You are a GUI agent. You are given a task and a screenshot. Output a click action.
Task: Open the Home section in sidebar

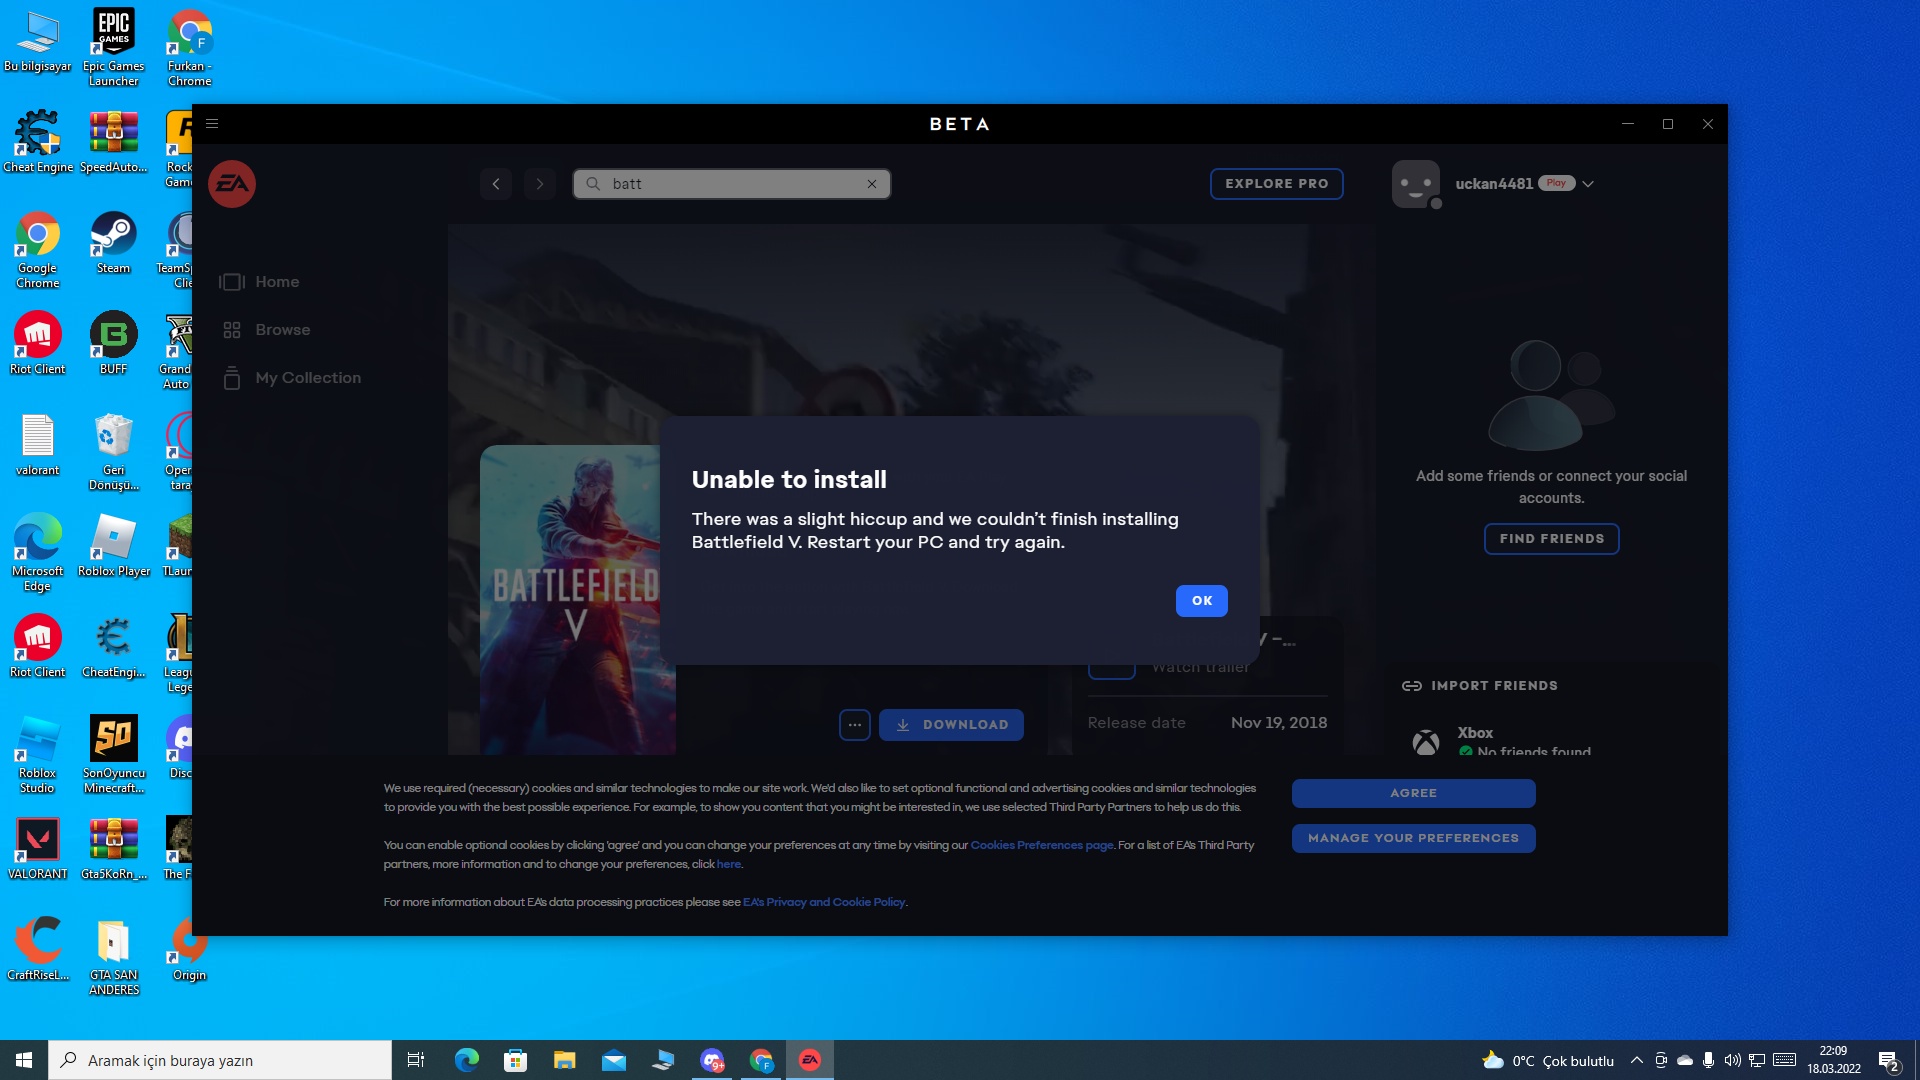coord(260,282)
